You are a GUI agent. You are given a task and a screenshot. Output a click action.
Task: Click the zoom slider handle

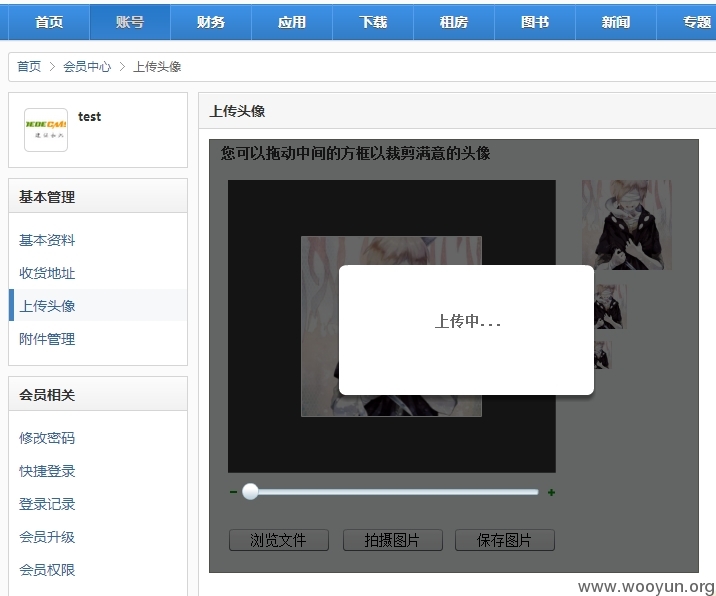click(x=250, y=492)
